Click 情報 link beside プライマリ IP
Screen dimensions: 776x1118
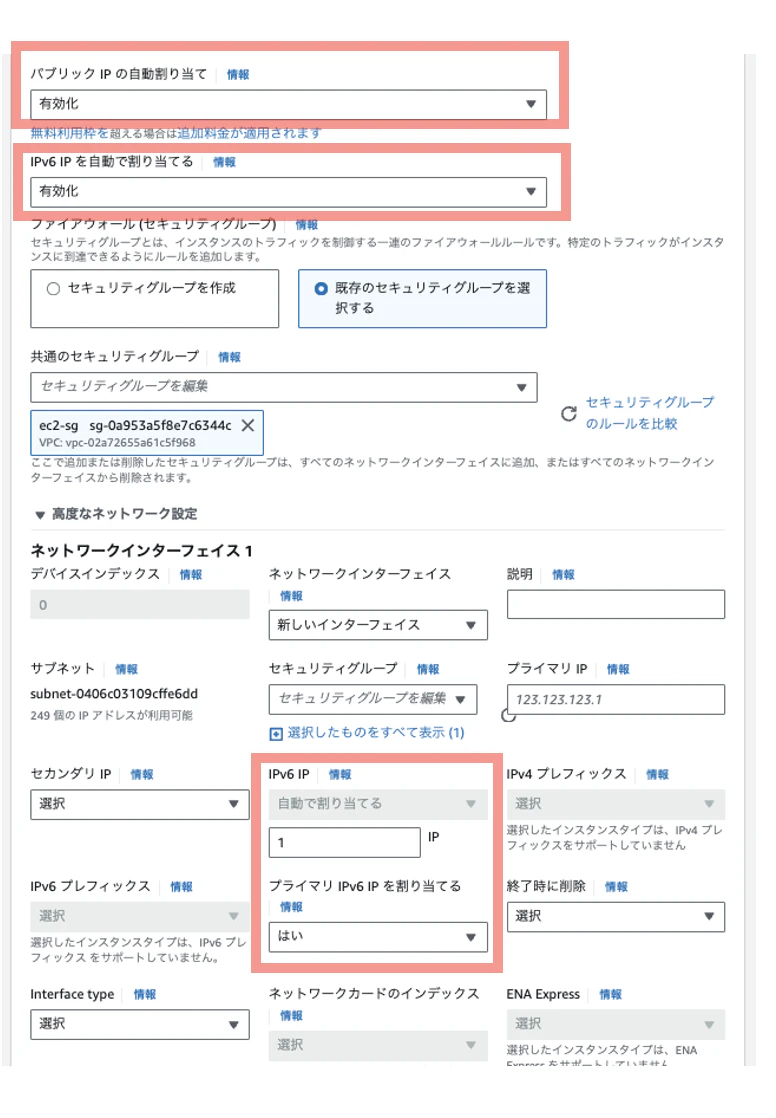618,670
